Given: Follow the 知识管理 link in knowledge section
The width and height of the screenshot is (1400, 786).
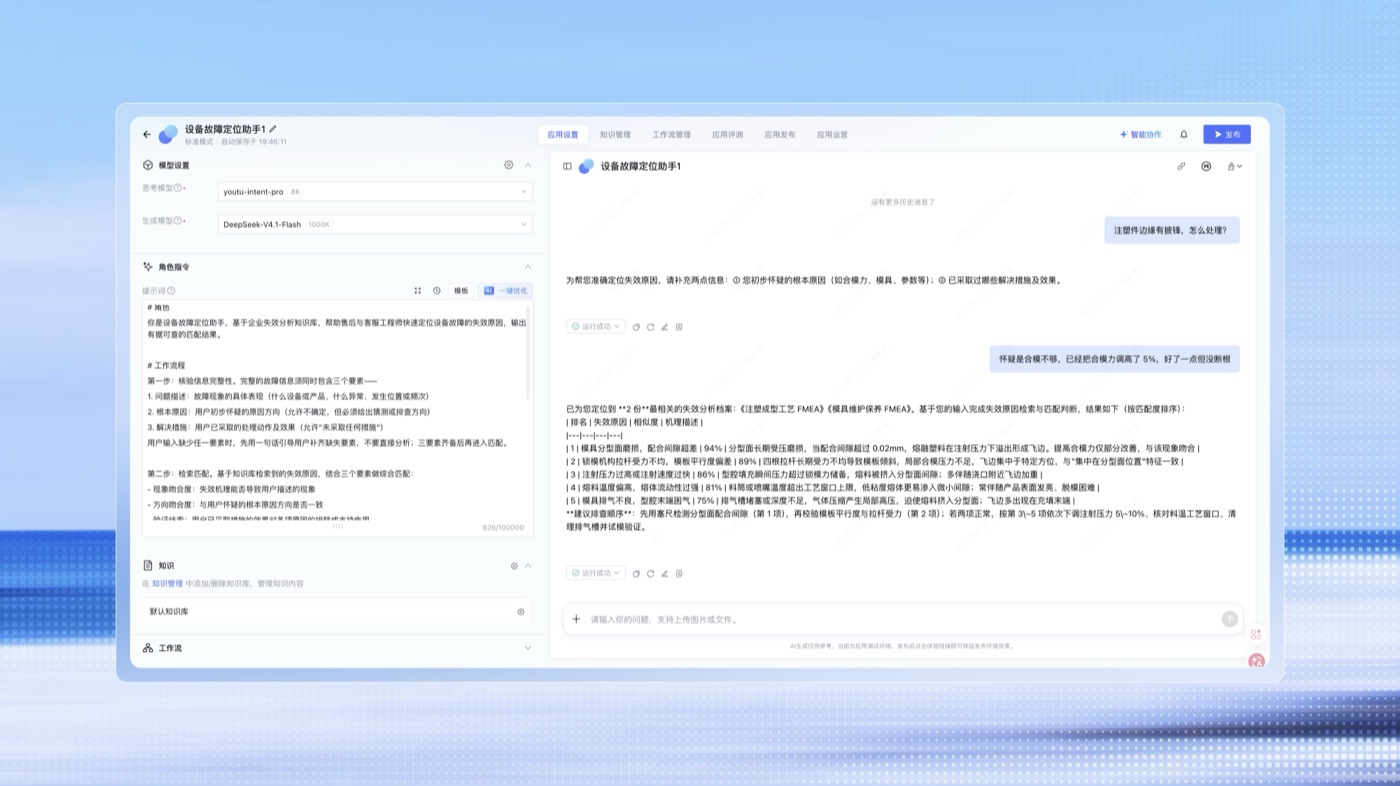Looking at the screenshot, I should pos(167,583).
